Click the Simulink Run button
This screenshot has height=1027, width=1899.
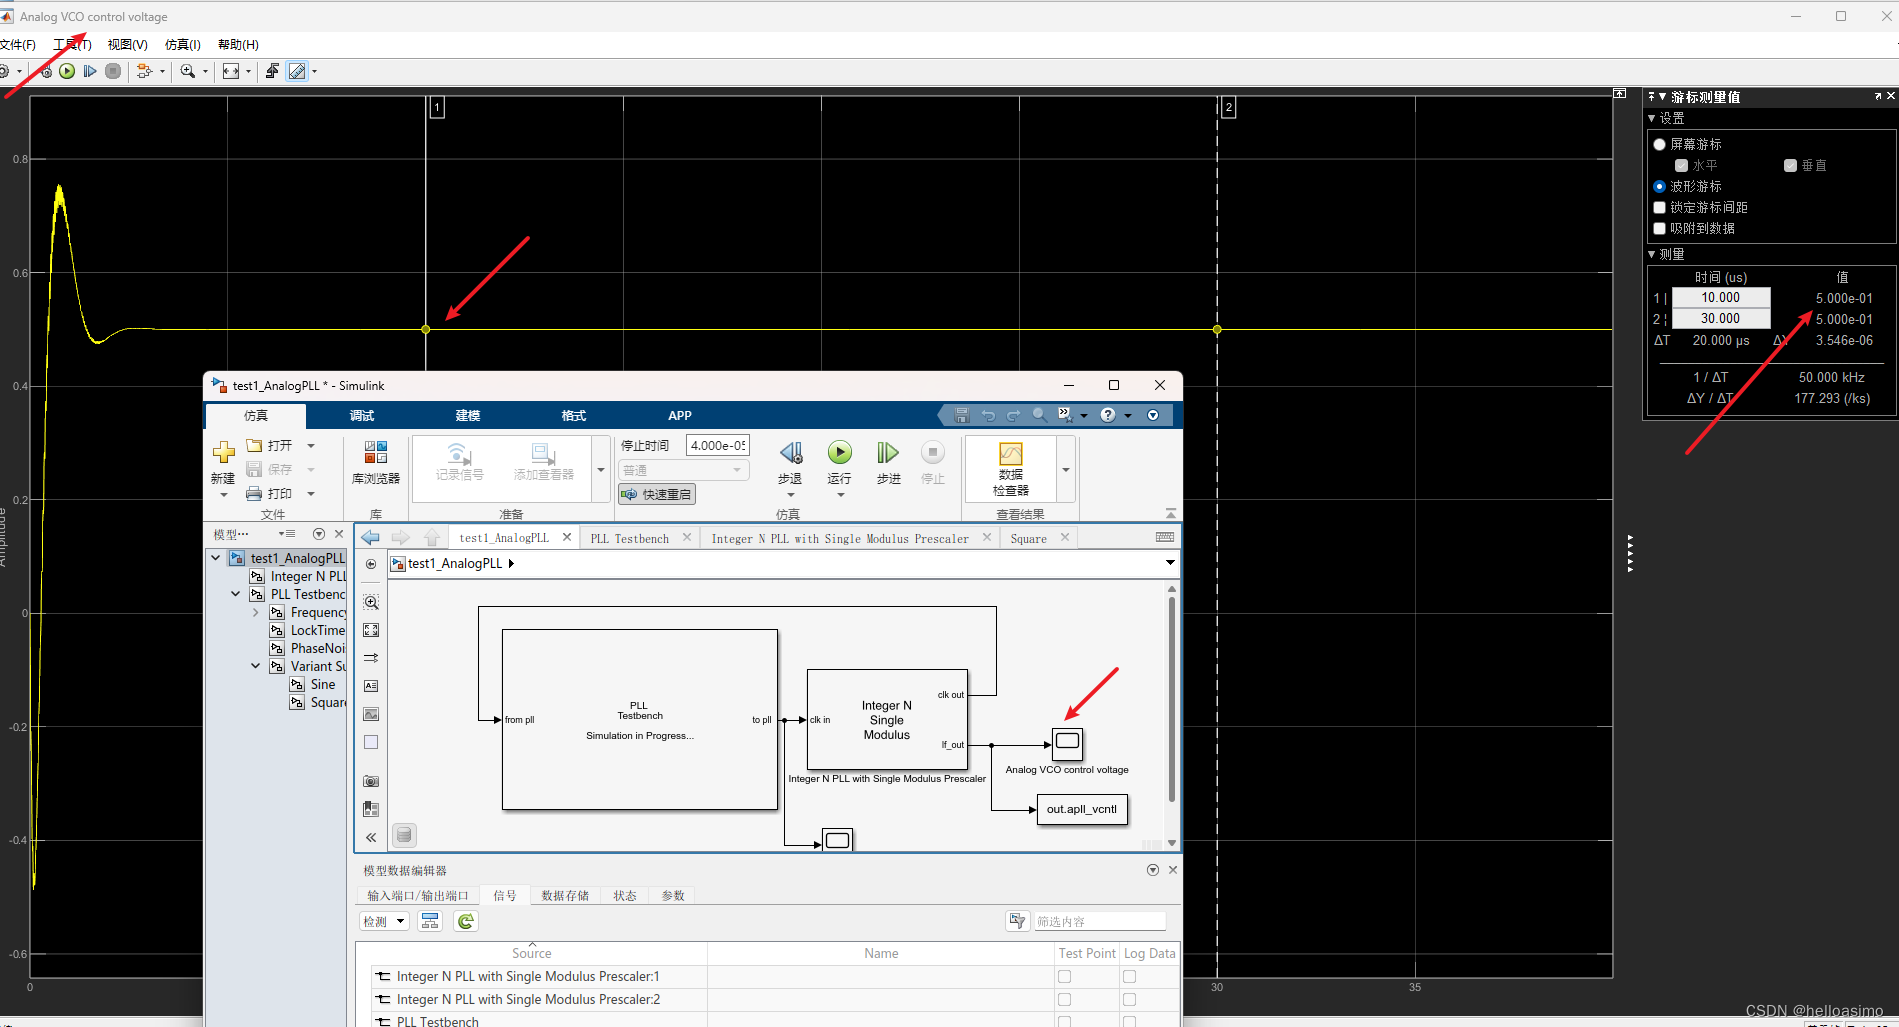(840, 463)
